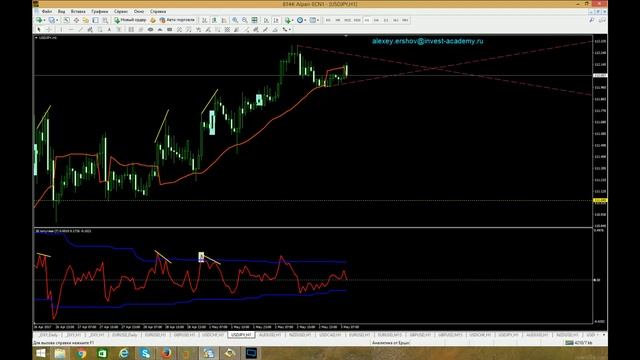Select the email text label on chart
This screenshot has height=360, width=640.
(x=427, y=41)
